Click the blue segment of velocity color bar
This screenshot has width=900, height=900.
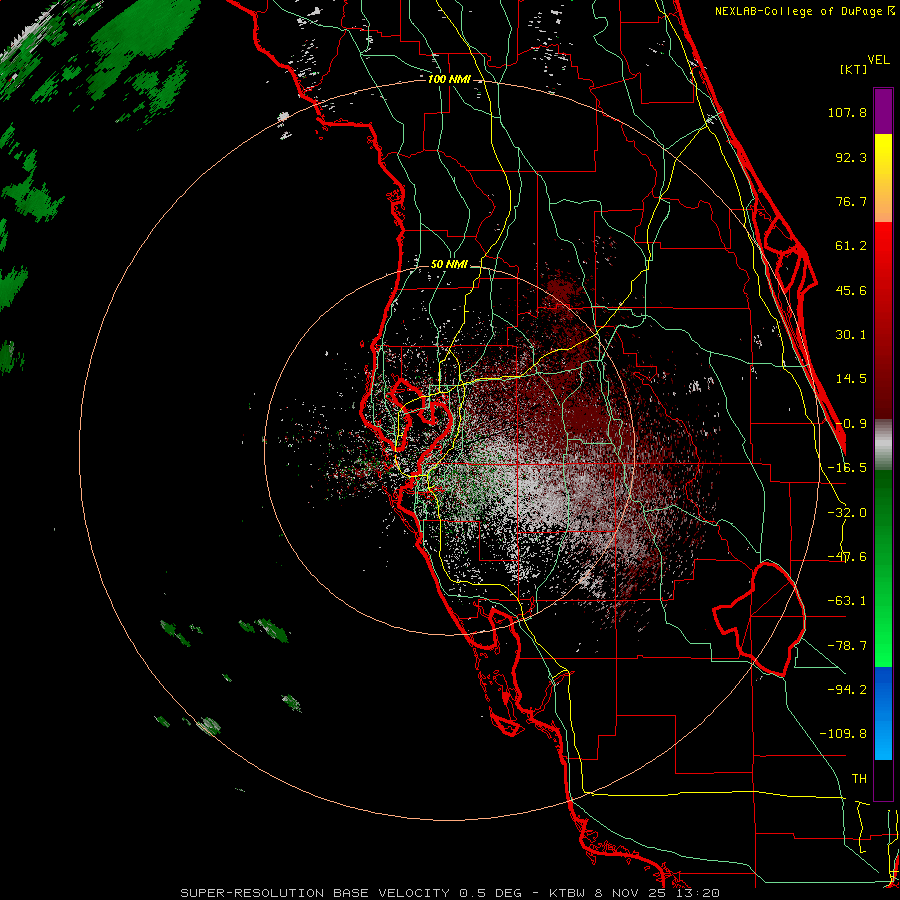[883, 713]
